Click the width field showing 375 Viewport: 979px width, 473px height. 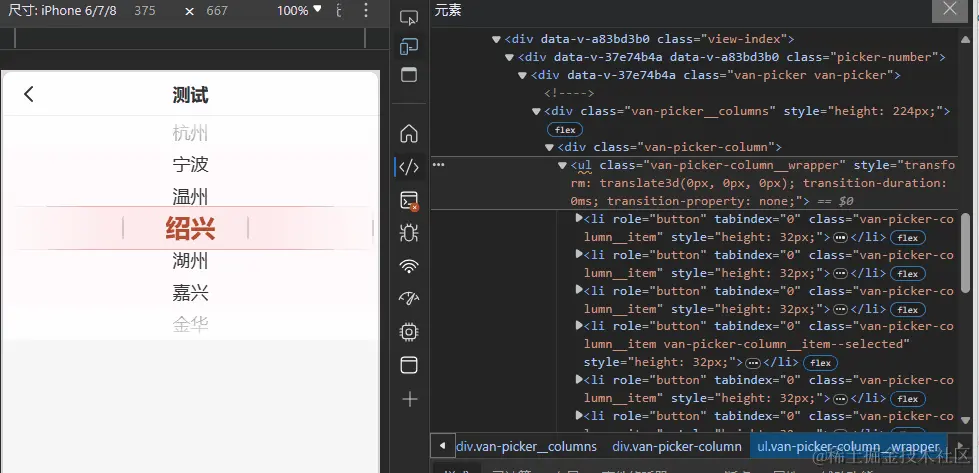145,11
